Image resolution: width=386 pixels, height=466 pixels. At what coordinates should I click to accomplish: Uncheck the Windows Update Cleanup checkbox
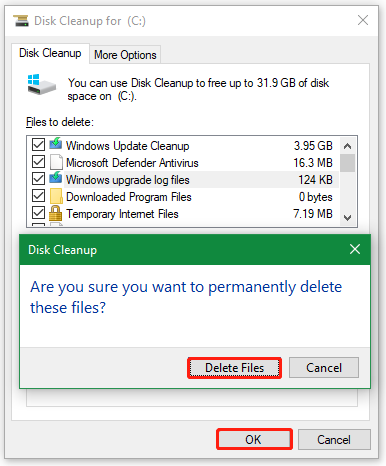click(x=38, y=145)
